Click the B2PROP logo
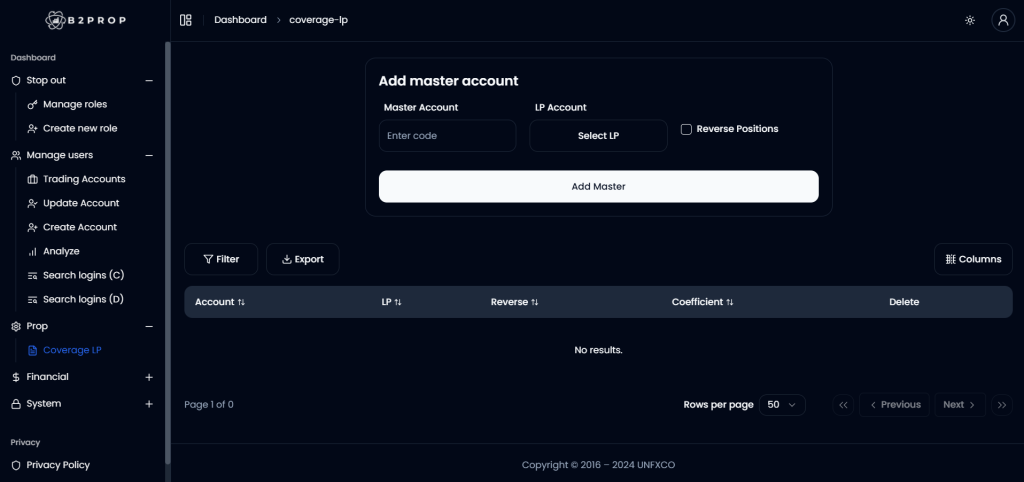Viewport: 1024px width, 482px height. tap(84, 20)
